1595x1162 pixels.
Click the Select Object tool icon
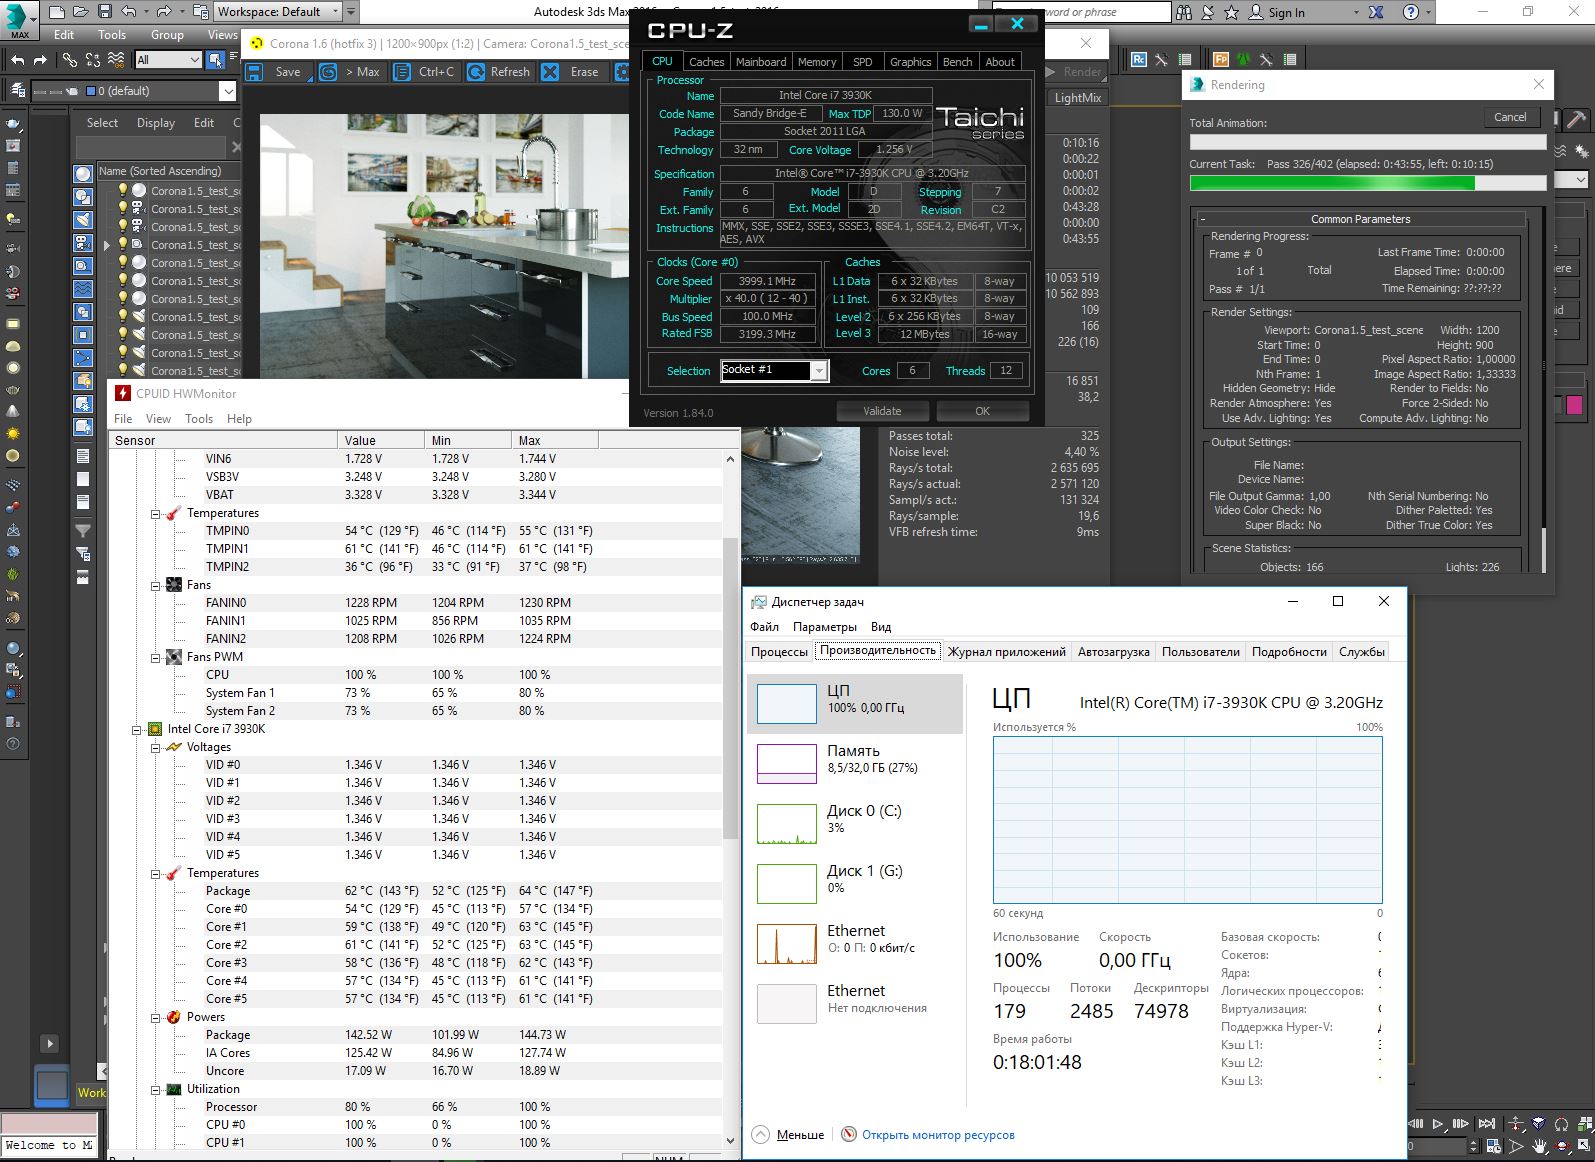tap(216, 60)
